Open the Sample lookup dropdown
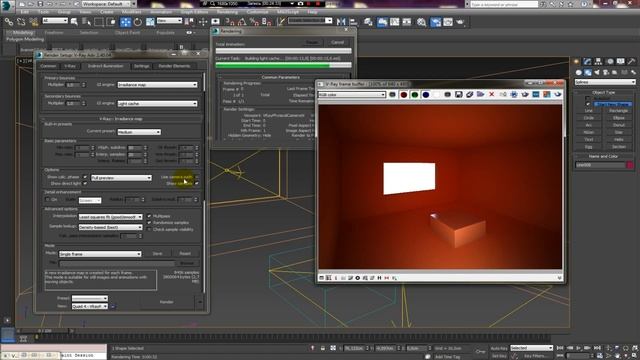The width and height of the screenshot is (640, 360). (110, 227)
